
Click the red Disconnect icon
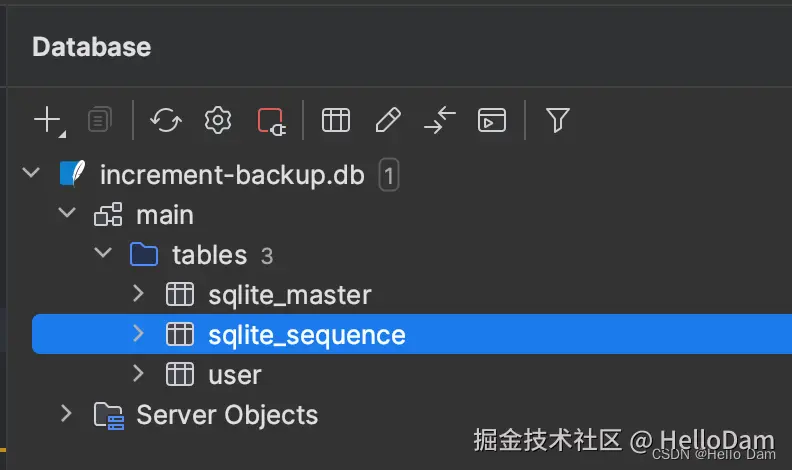click(271, 122)
